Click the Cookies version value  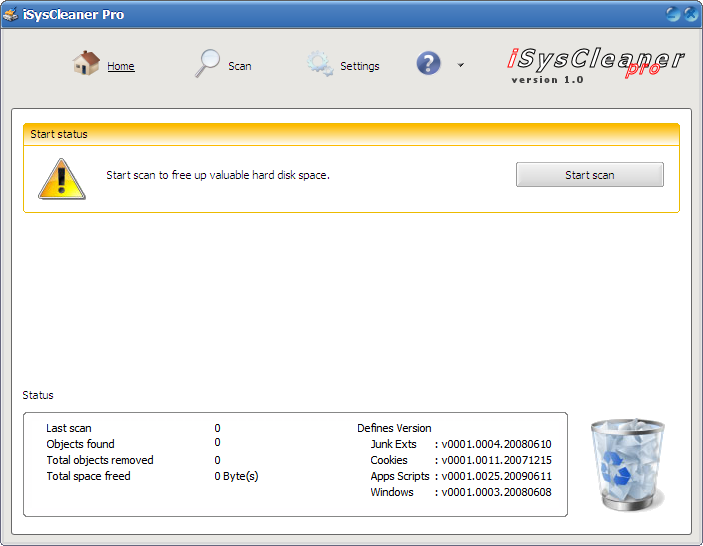[x=499, y=461]
